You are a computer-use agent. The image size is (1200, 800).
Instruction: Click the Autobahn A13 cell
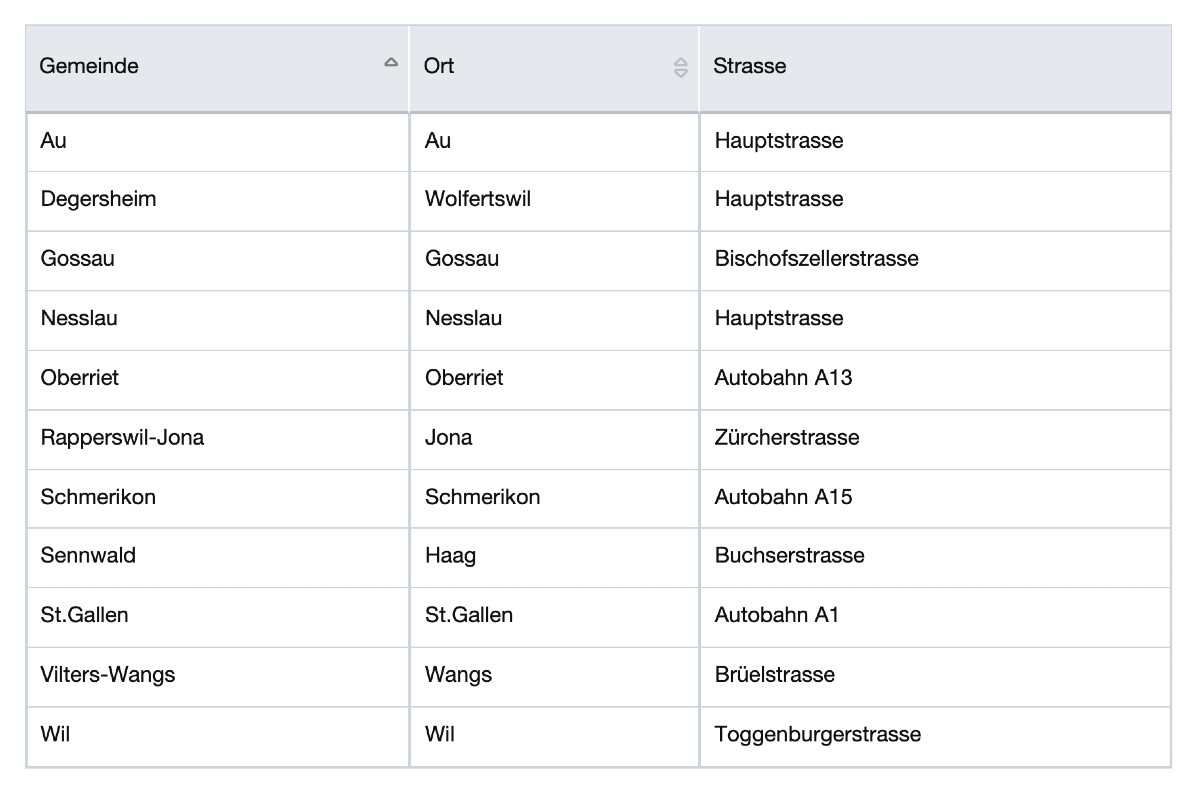coord(783,378)
